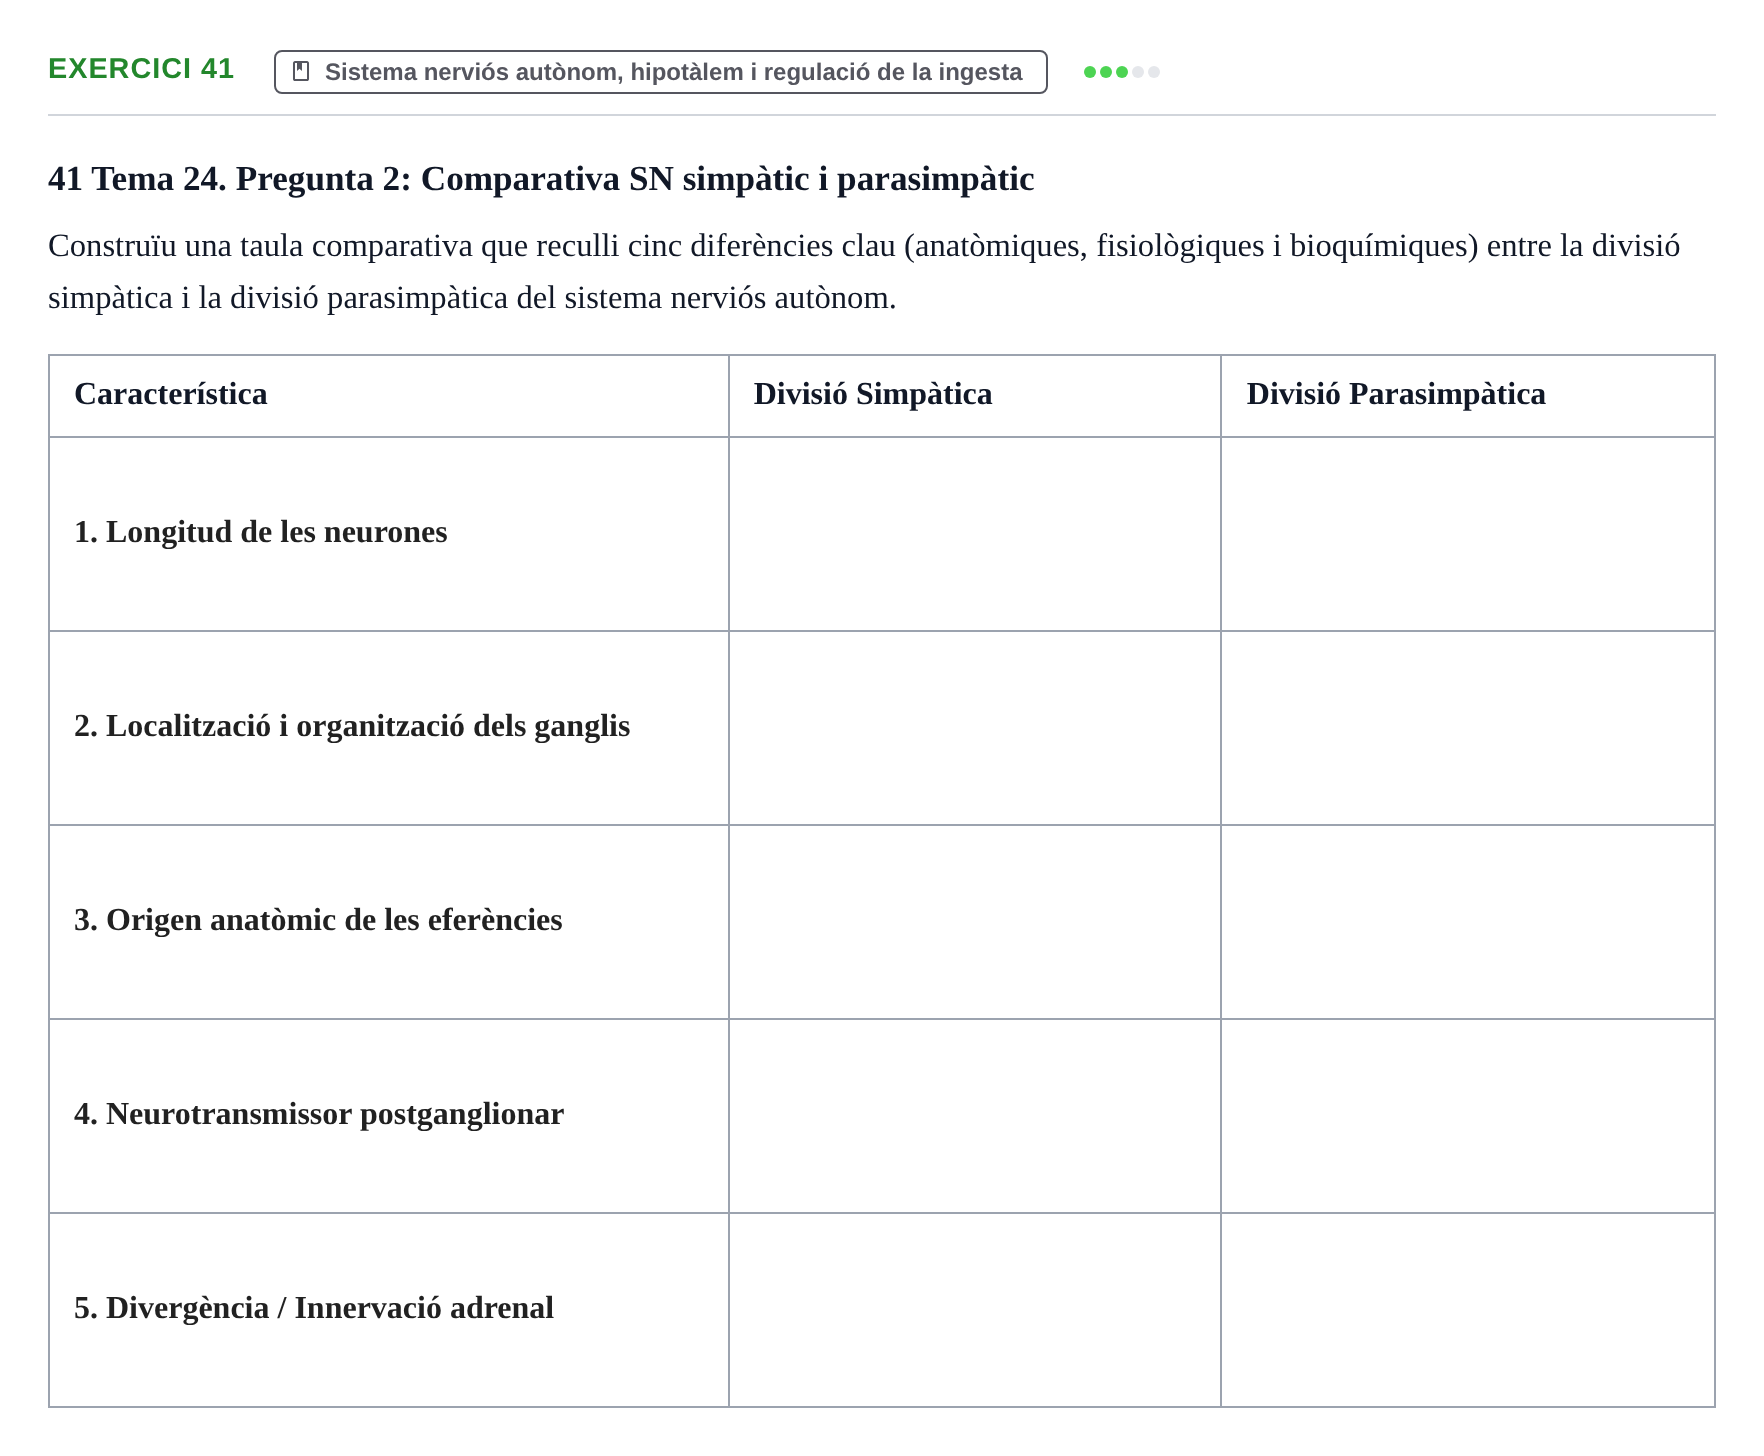
Task: Click the row label '4. Neurotransmissor postganglionar'
Action: 319,1114
